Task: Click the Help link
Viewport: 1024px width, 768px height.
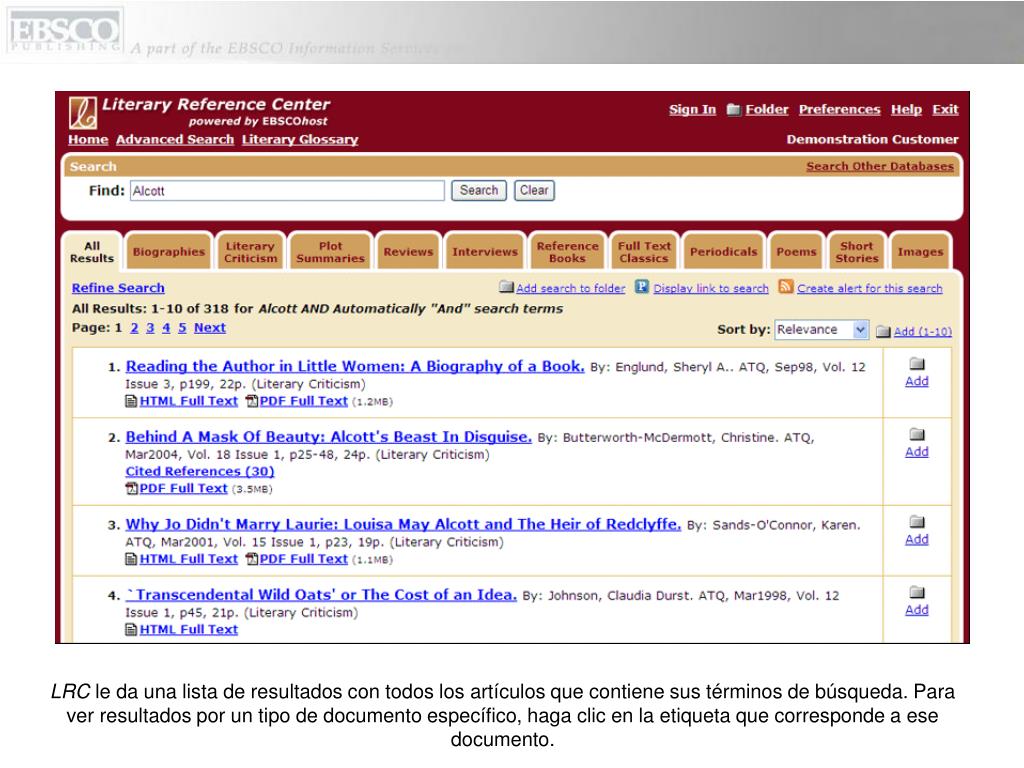Action: point(906,110)
